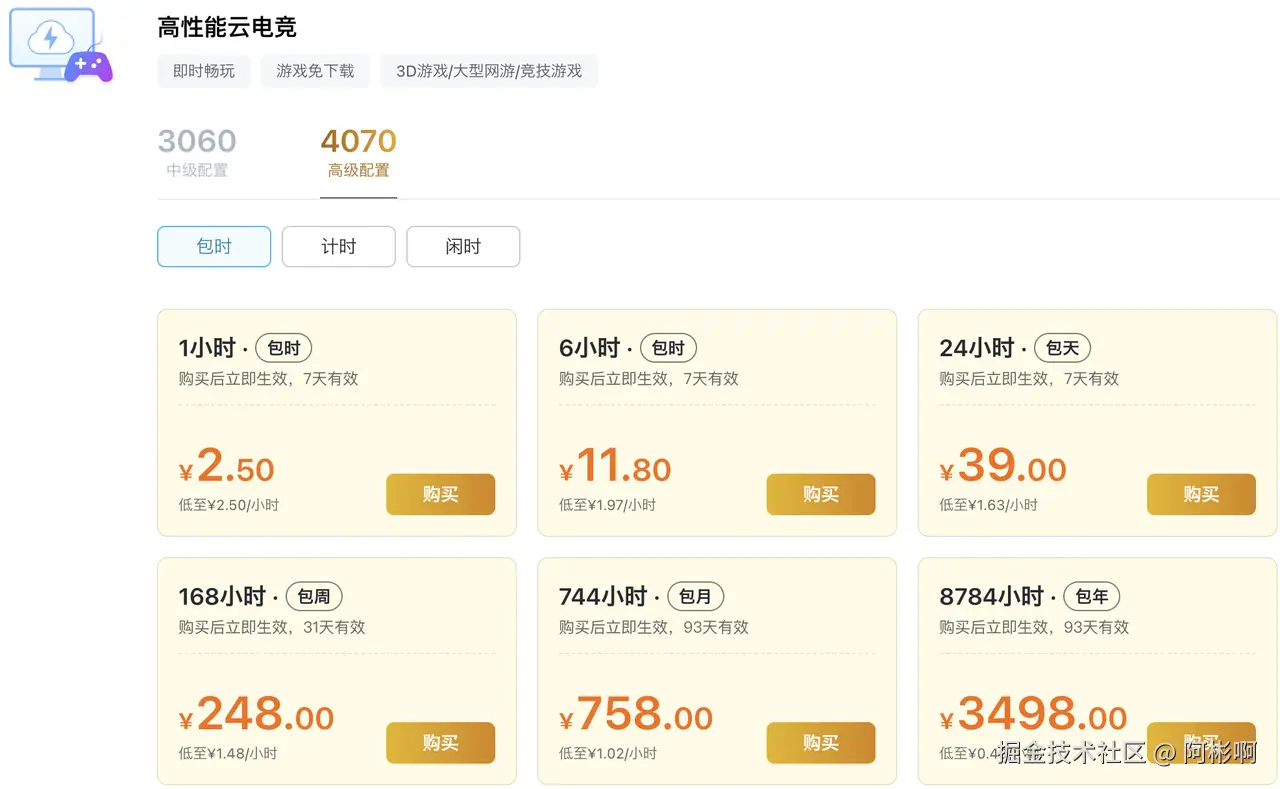Click the 包年 badge on 8784小时 card
This screenshot has height=789, width=1280.
pos(1091,597)
